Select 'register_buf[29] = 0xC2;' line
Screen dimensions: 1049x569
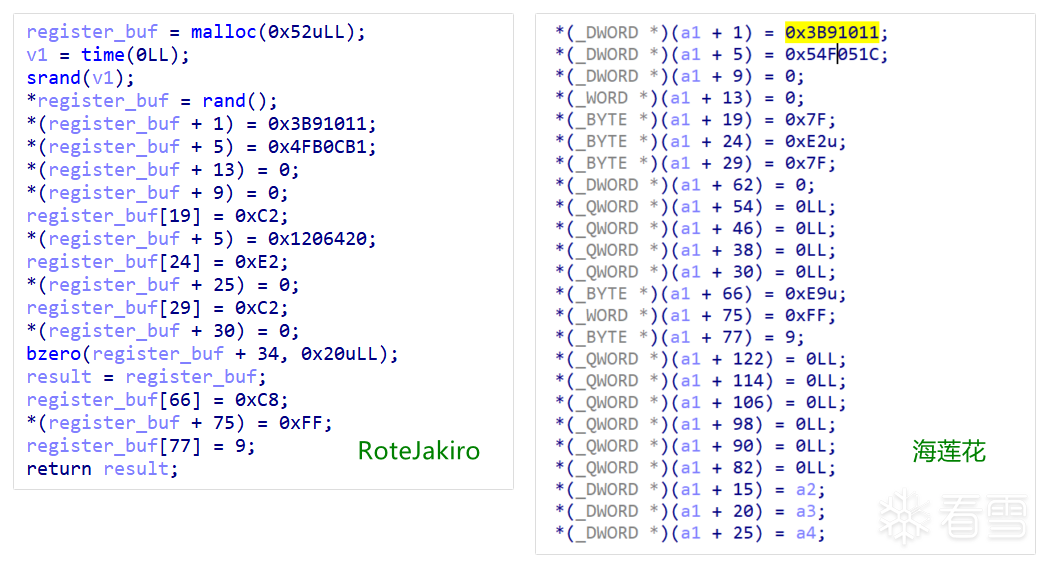pos(157,308)
